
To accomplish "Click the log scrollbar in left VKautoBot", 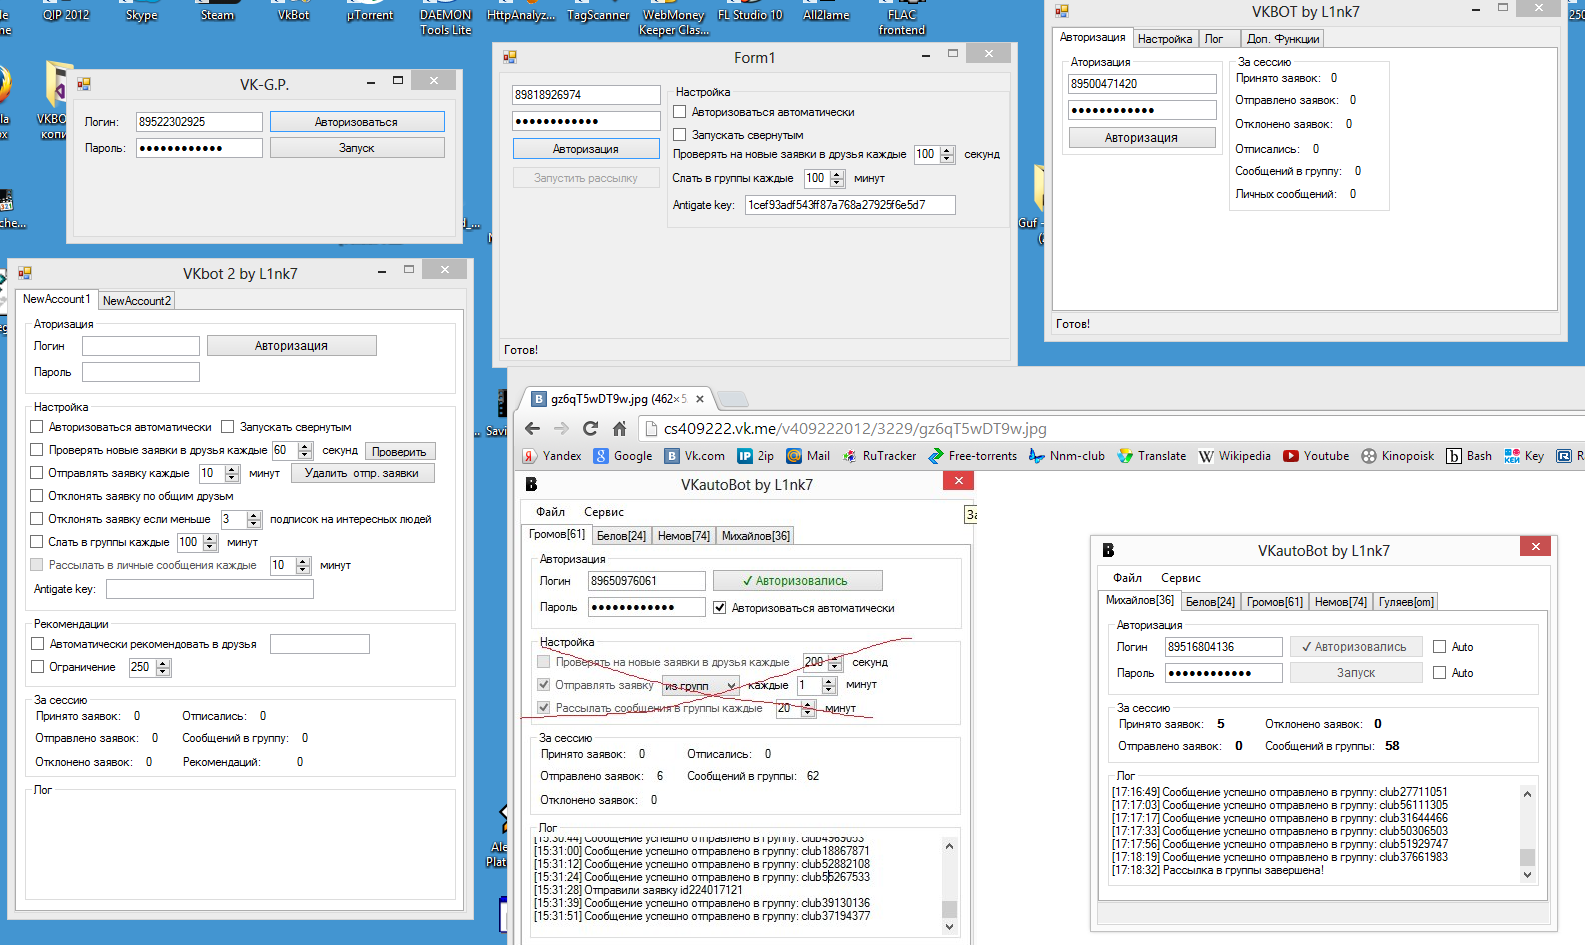I will tap(950, 886).
